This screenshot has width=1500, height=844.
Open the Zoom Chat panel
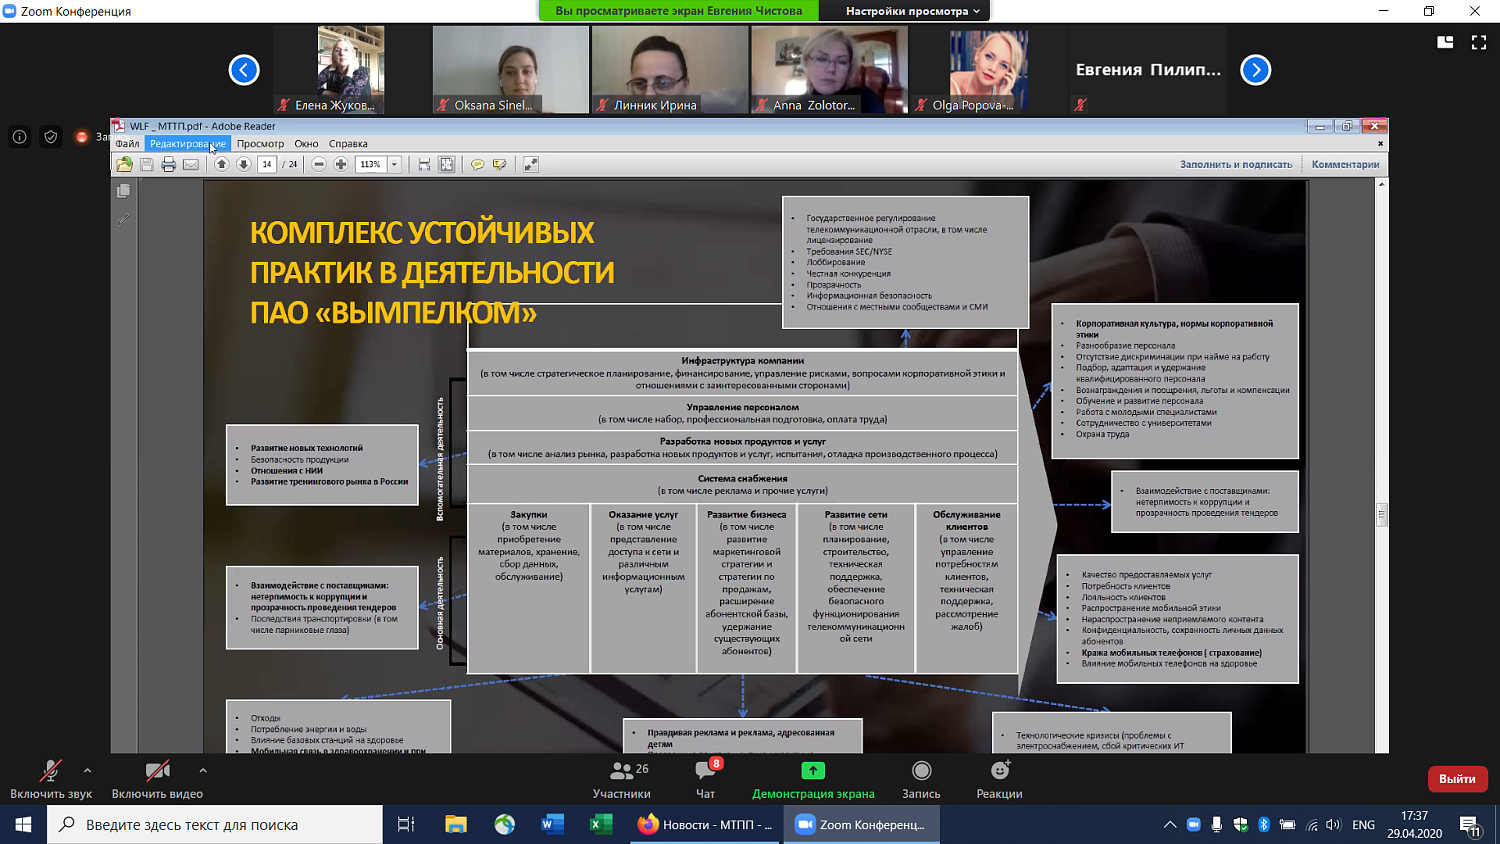click(706, 779)
